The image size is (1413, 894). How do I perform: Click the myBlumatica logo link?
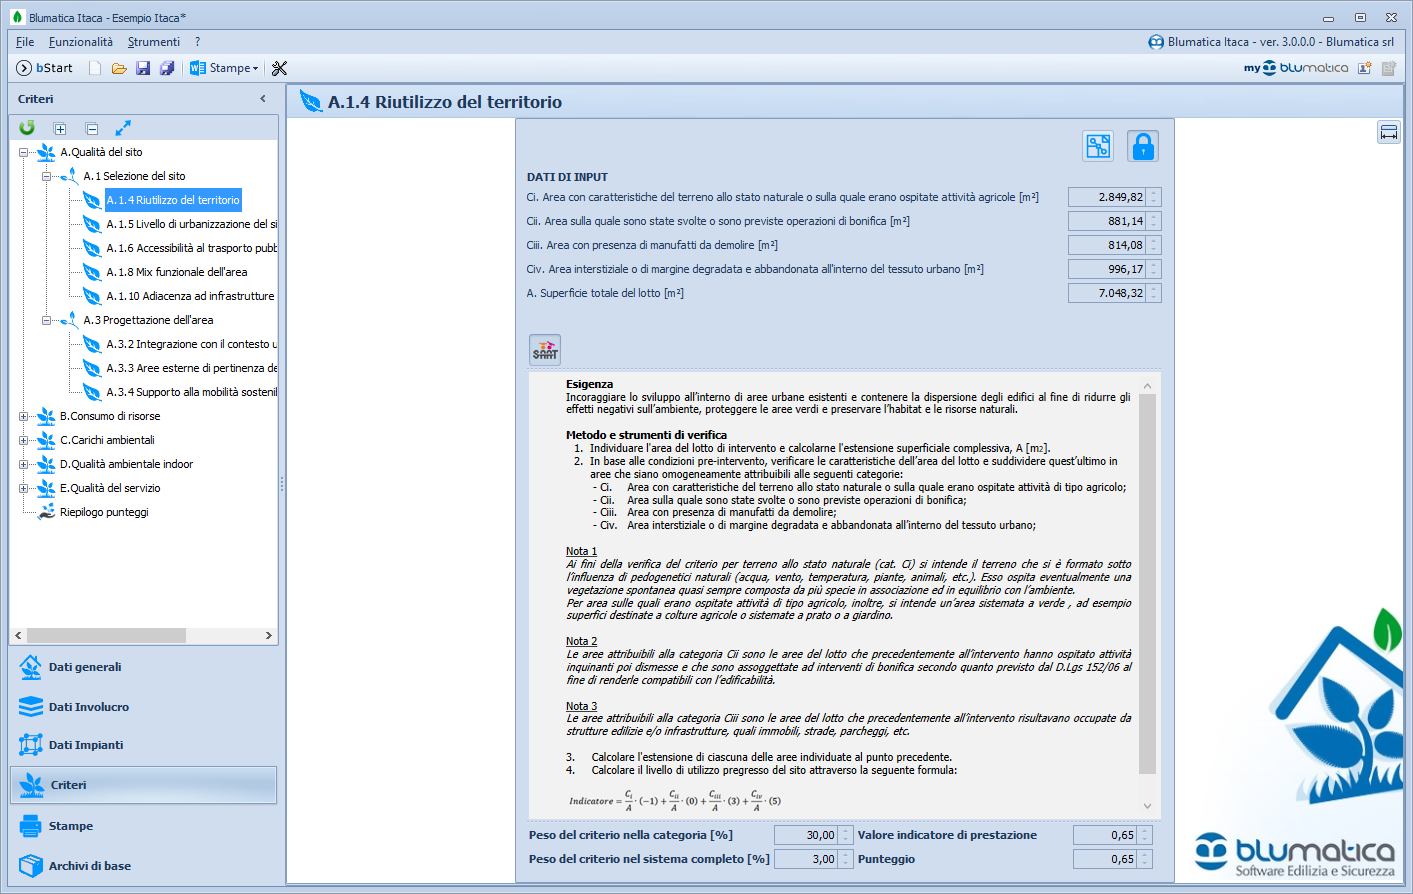point(1296,68)
